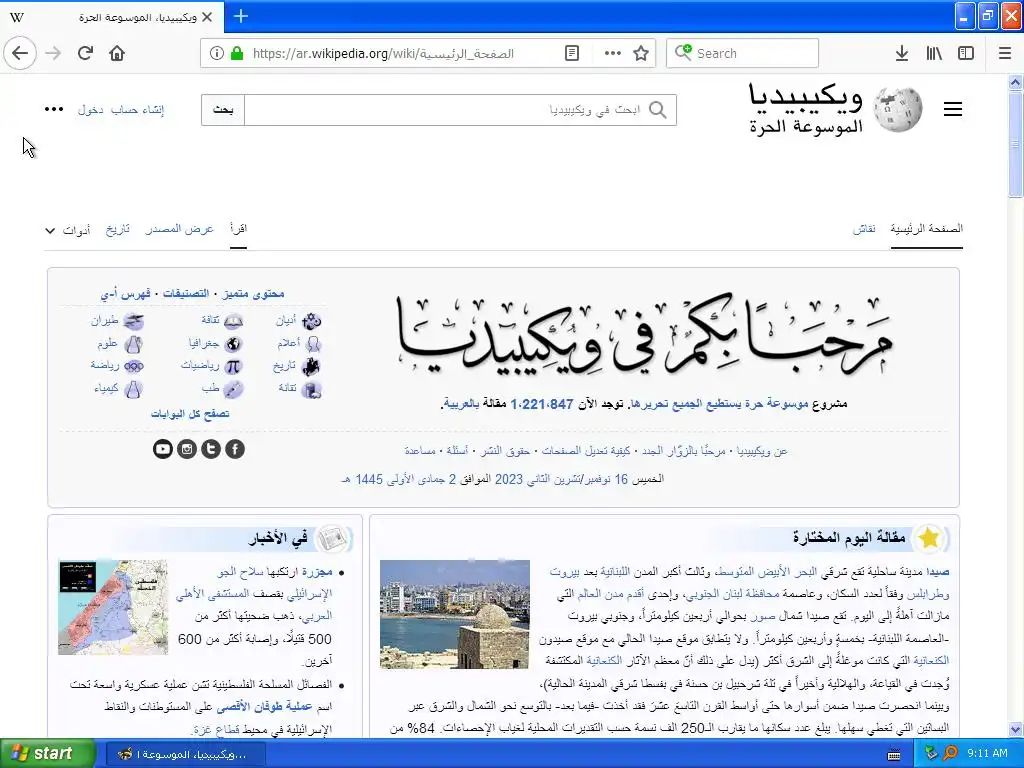Open a new tab with plus button
The height and width of the screenshot is (768, 1024).
click(240, 16)
